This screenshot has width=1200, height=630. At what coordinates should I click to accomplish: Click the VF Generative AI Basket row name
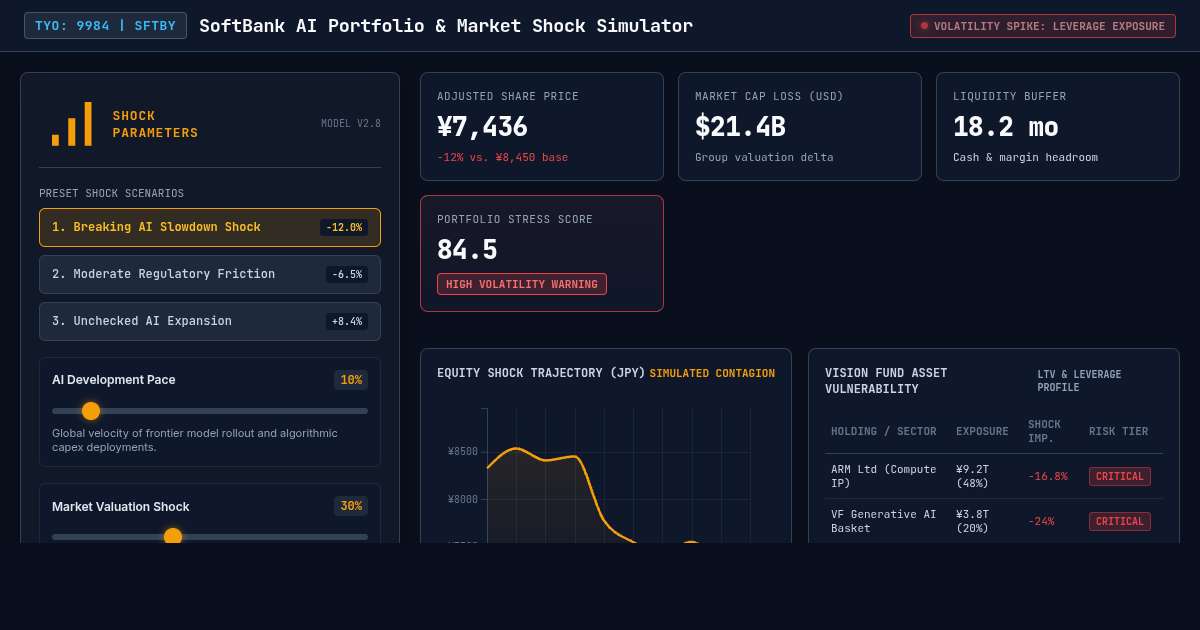coord(884,521)
